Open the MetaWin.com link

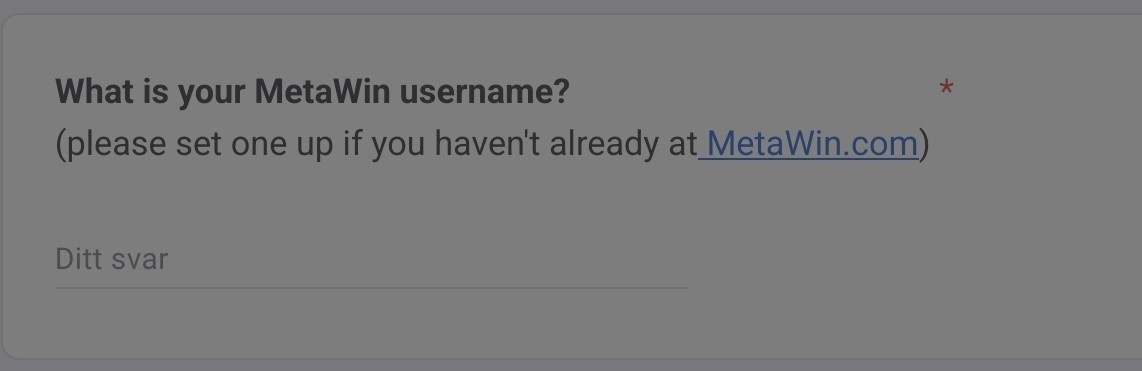[x=812, y=144]
